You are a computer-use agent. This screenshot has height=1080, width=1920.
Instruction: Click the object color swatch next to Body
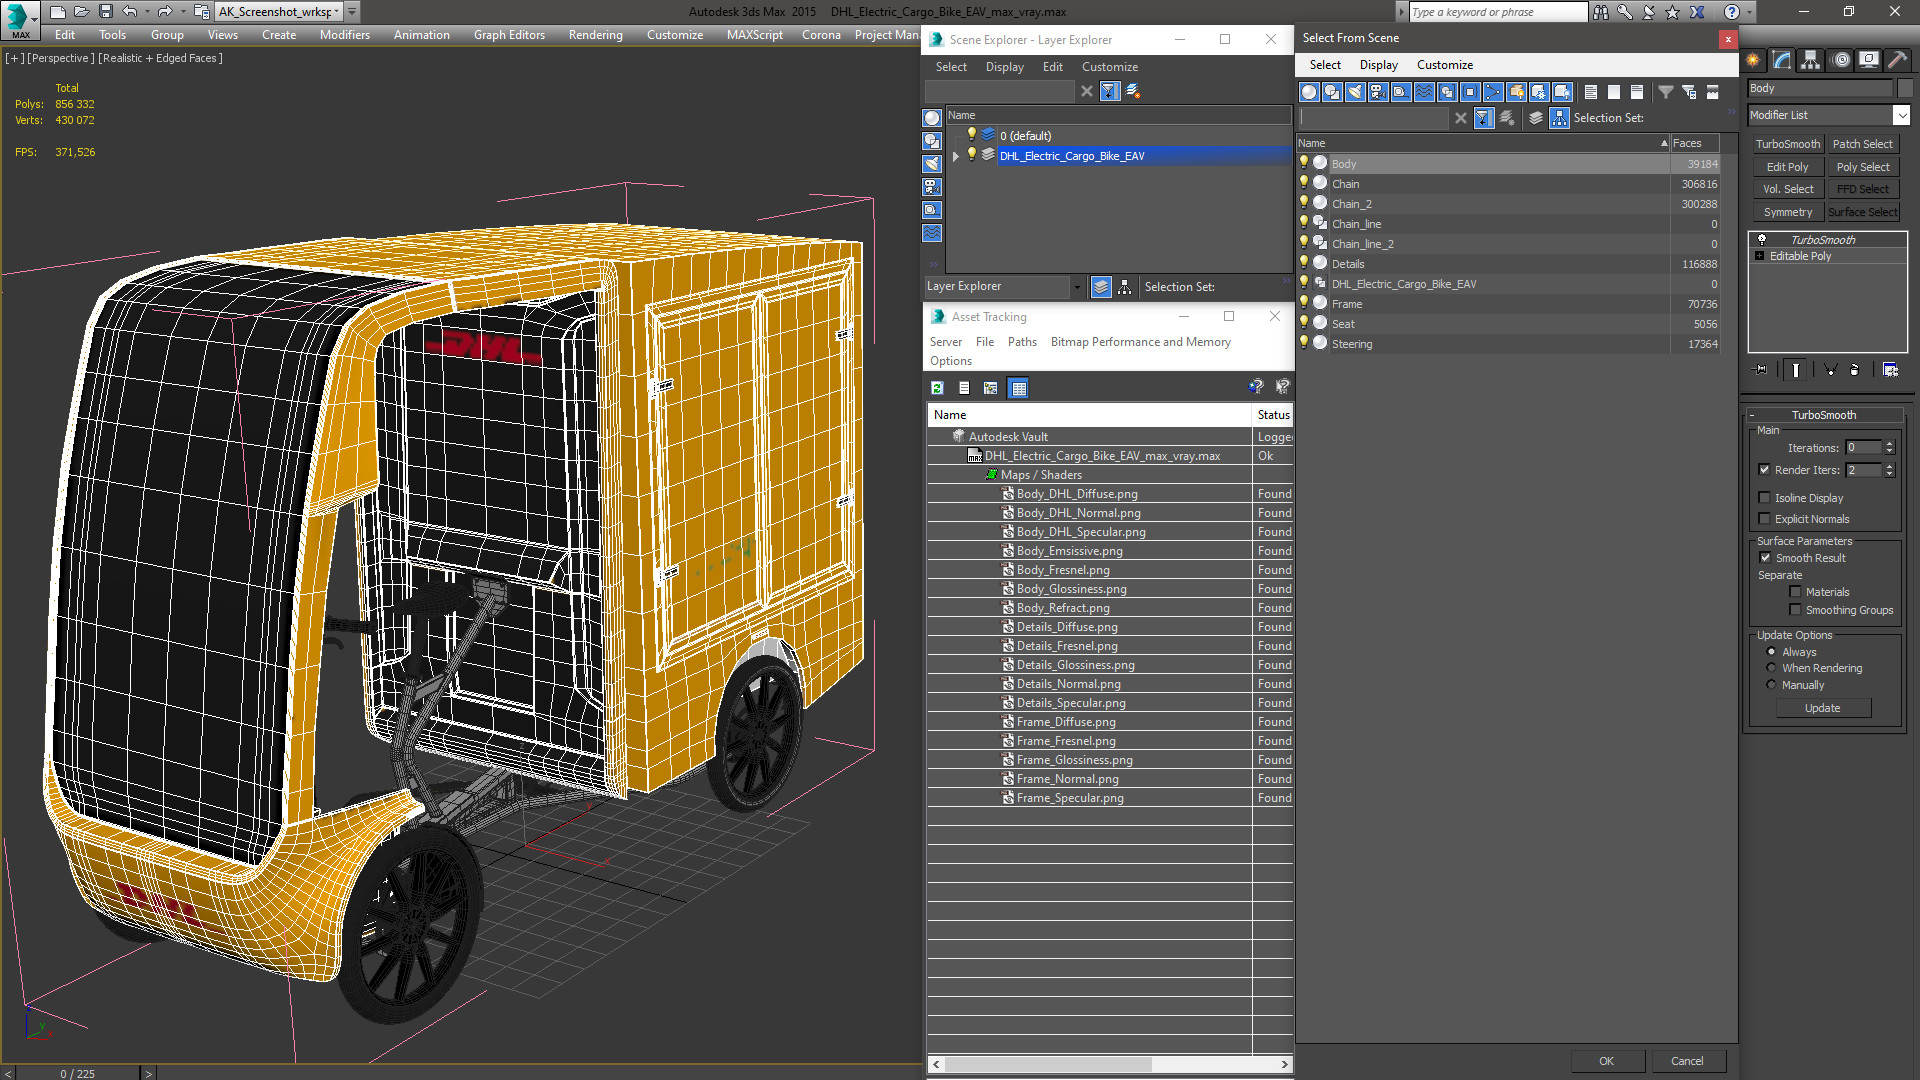1904,88
